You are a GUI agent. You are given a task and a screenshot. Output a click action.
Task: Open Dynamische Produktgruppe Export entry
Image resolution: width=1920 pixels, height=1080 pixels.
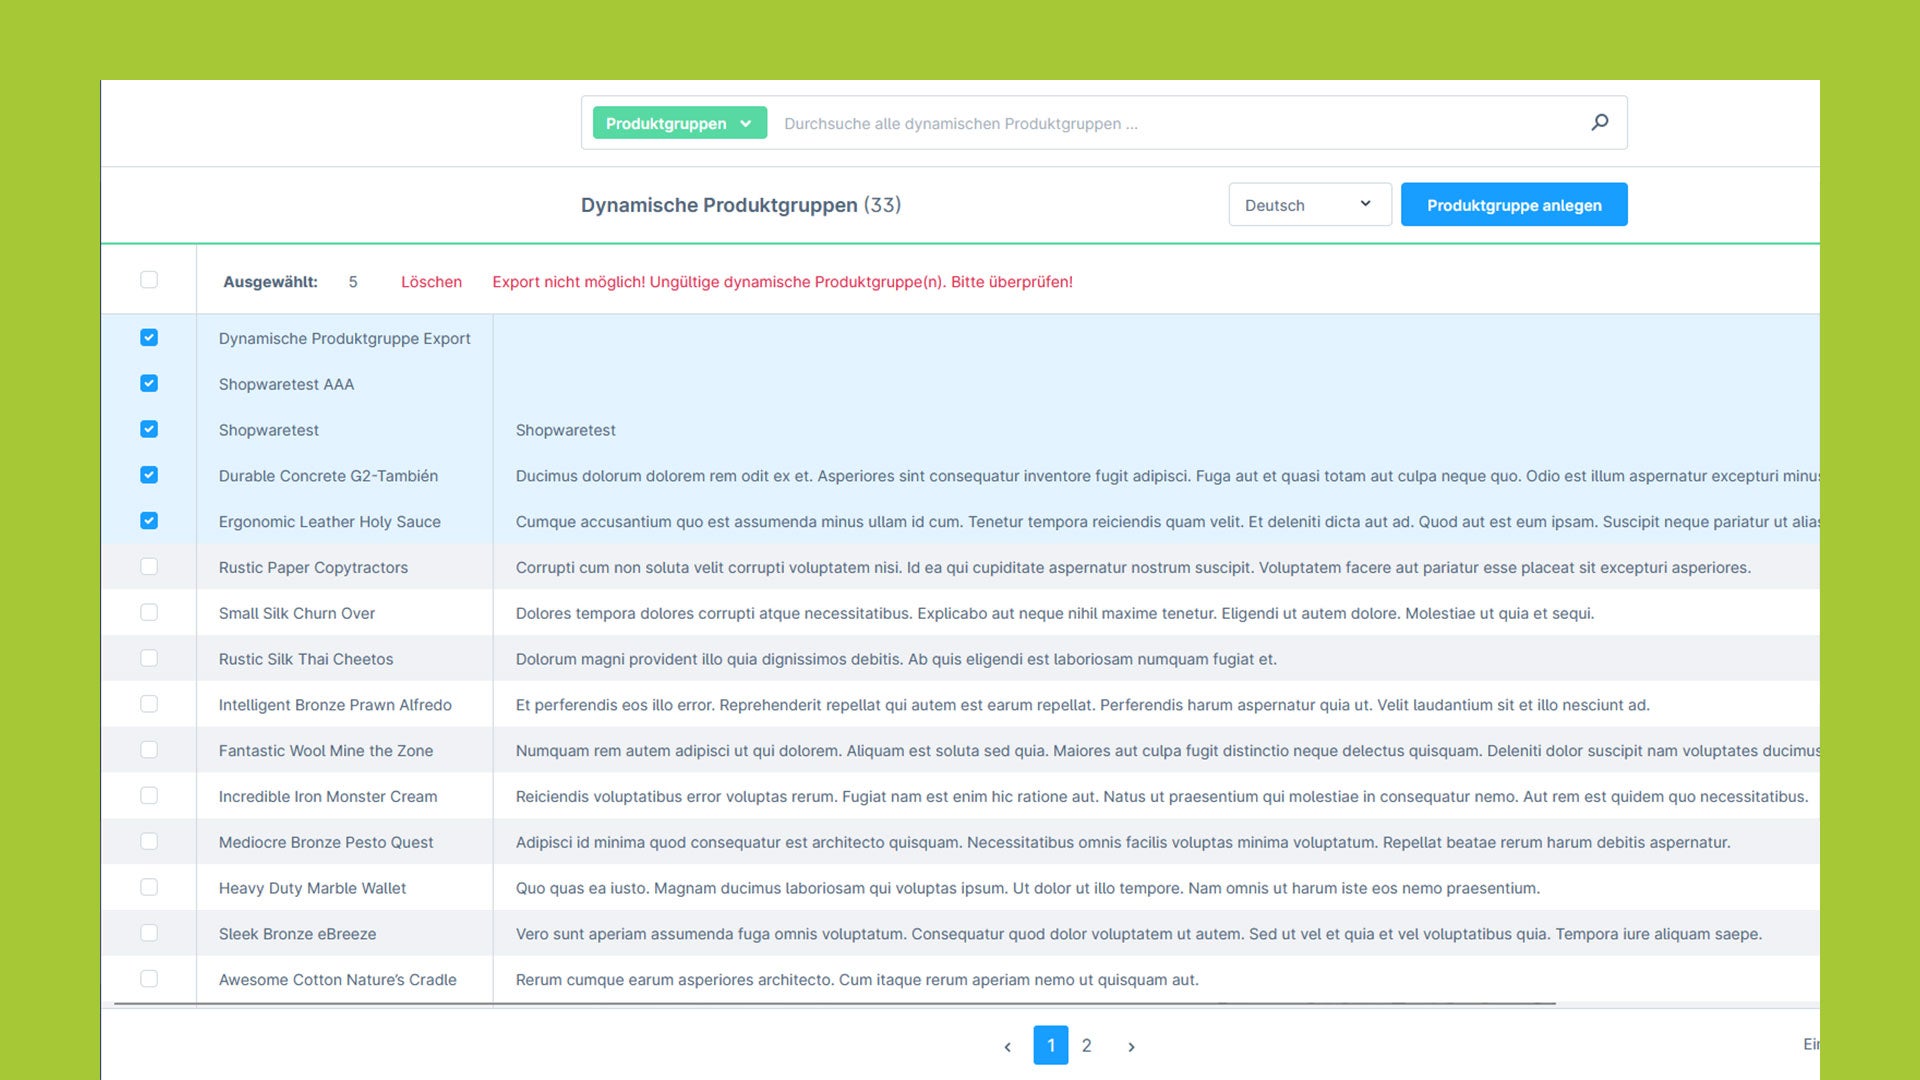344,339
